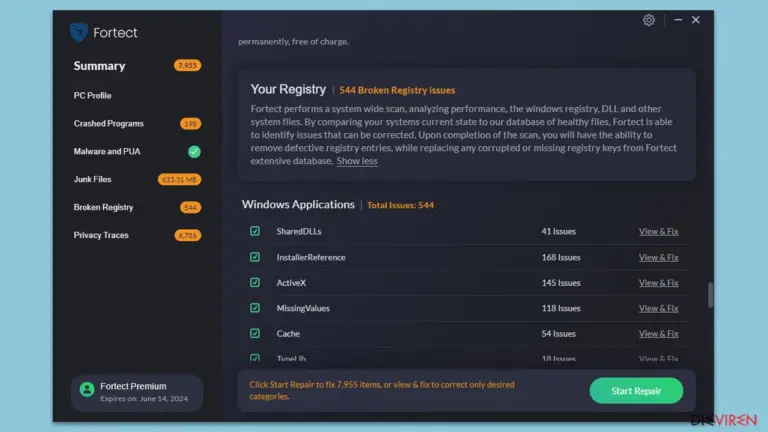The width and height of the screenshot is (768, 432).
Task: Click the '41 Issues' count
Action: pos(558,231)
